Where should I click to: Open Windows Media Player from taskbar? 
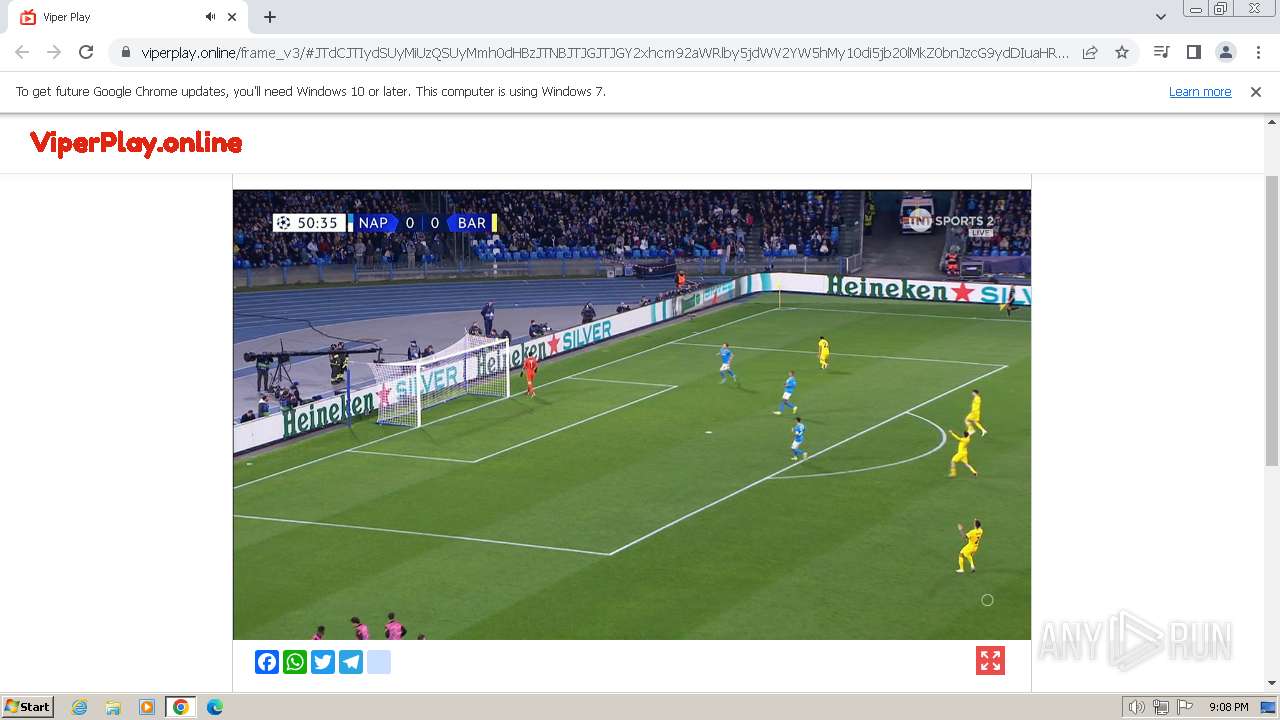point(147,707)
